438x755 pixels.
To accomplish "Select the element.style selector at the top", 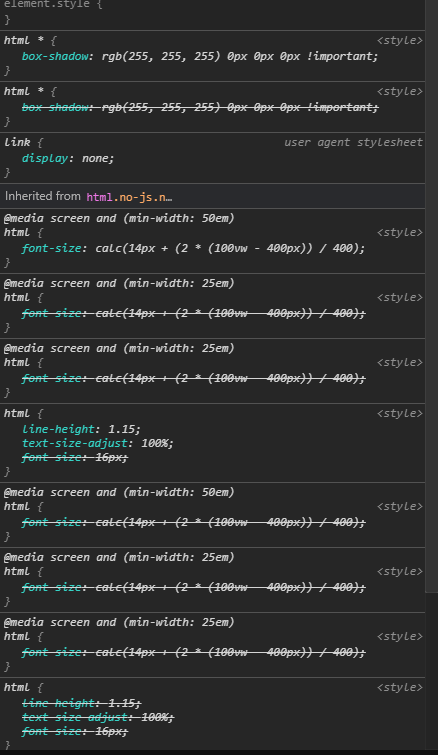I will pos(46,4).
